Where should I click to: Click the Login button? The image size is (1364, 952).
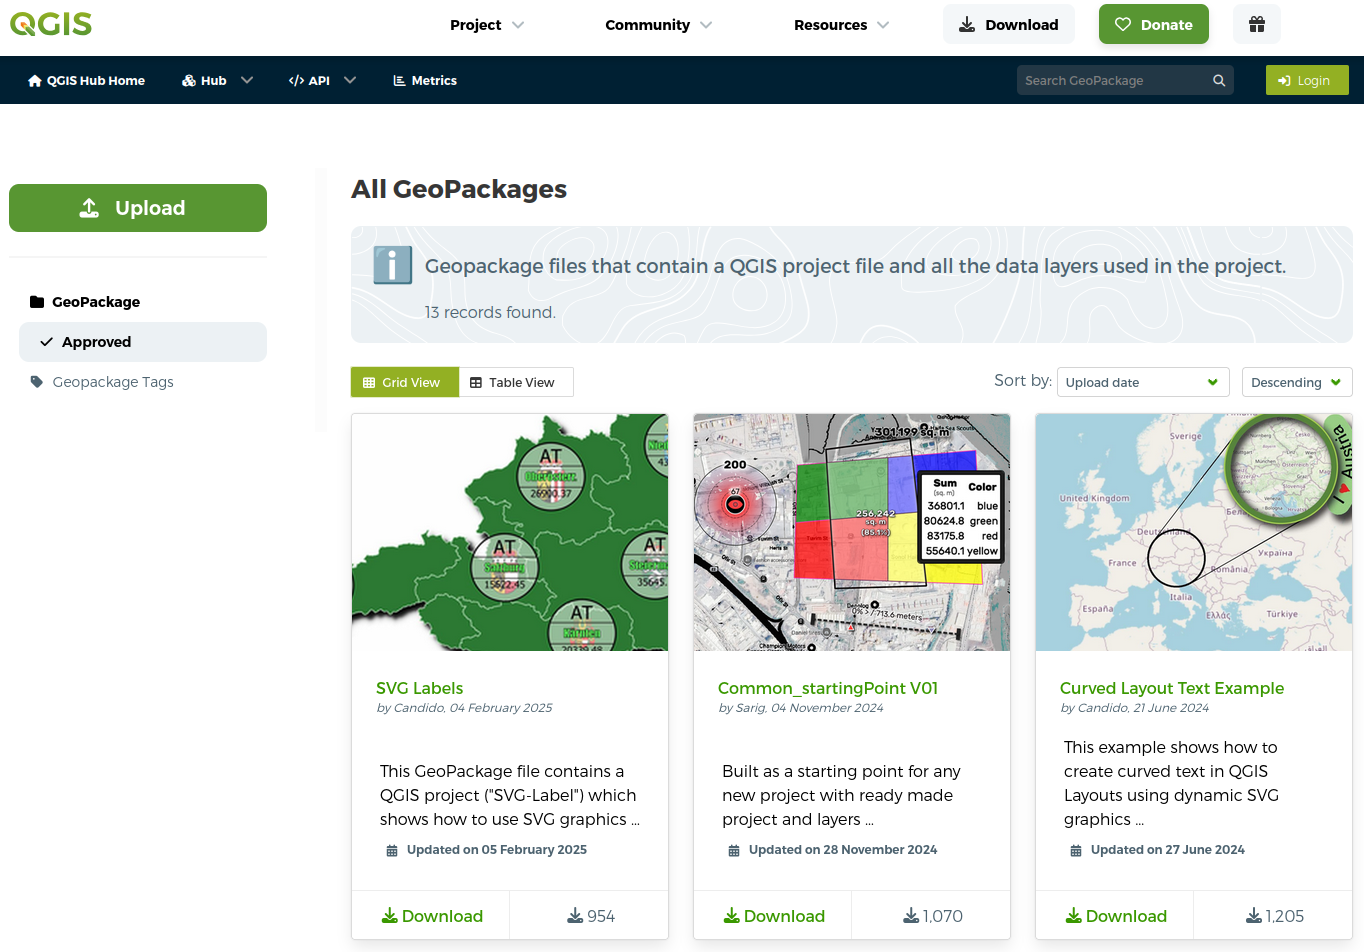[x=1307, y=80]
